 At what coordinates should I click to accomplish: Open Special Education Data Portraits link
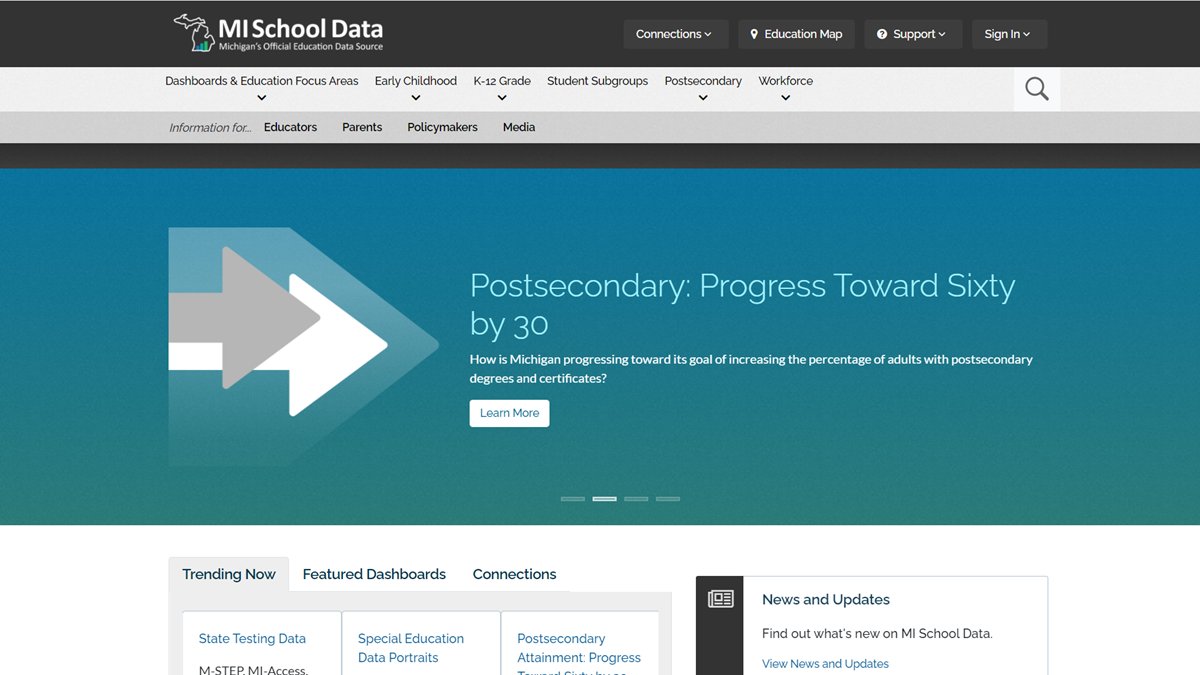pyautogui.click(x=411, y=648)
